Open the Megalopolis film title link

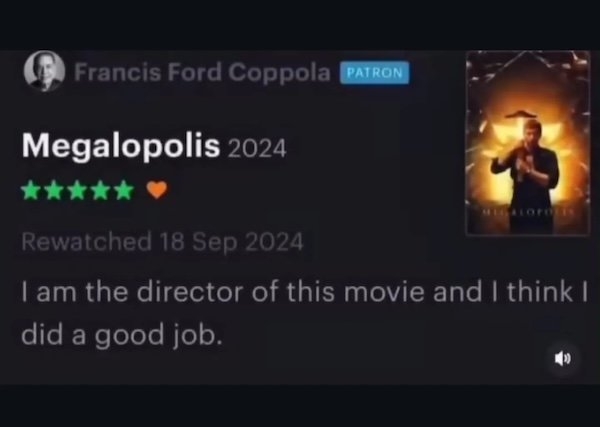coord(121,147)
